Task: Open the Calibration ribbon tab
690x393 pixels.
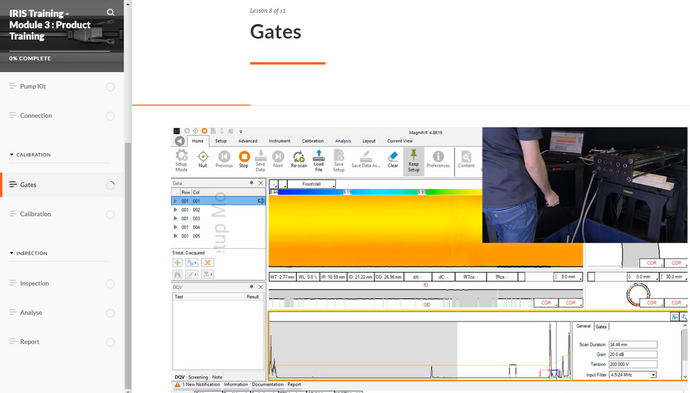Action: [x=313, y=141]
